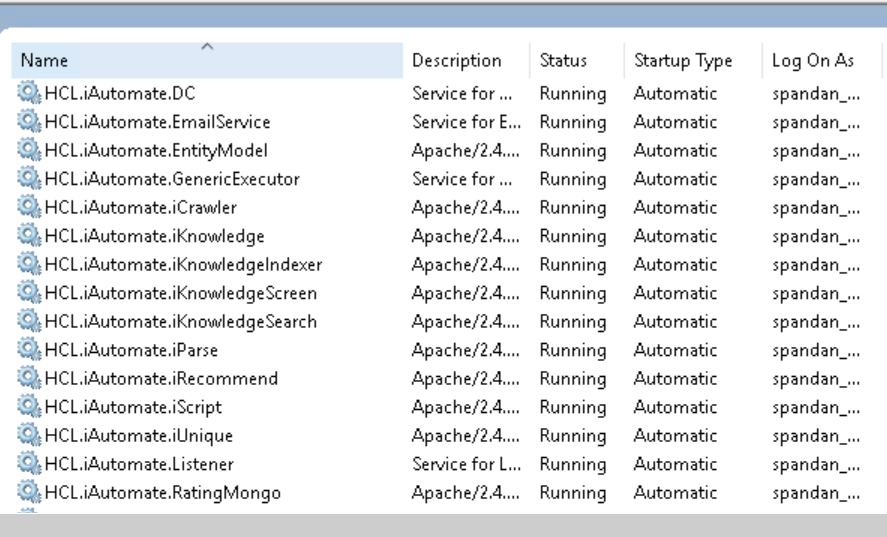This screenshot has height=537, width=887.
Task: Click the gear icon next to HCL.iAutomate.iParse
Action: coord(29,350)
